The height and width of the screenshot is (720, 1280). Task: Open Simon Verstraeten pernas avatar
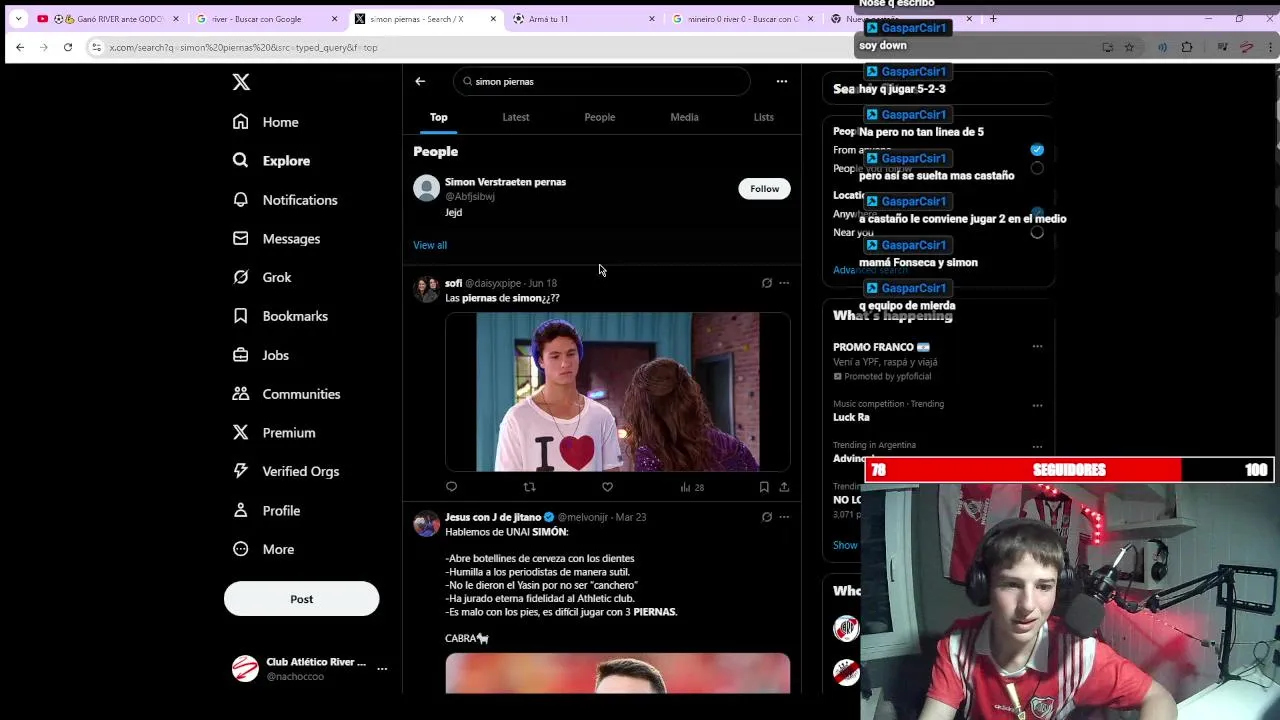click(x=427, y=188)
